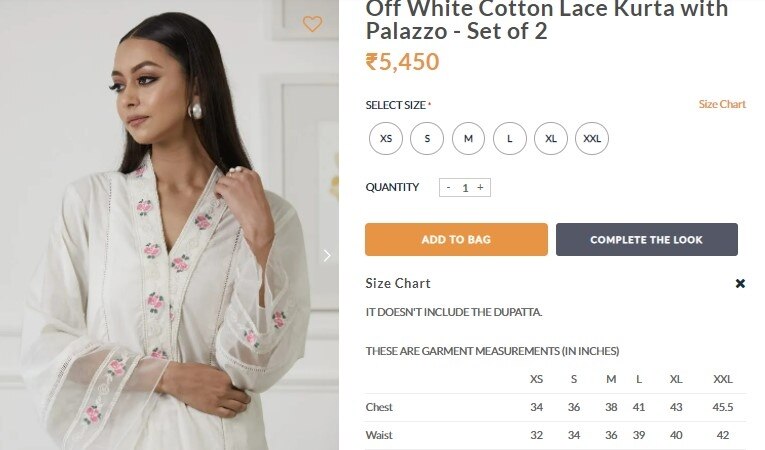The height and width of the screenshot is (450, 765).
Task: Open the Size Chart link
Action: [x=722, y=104]
